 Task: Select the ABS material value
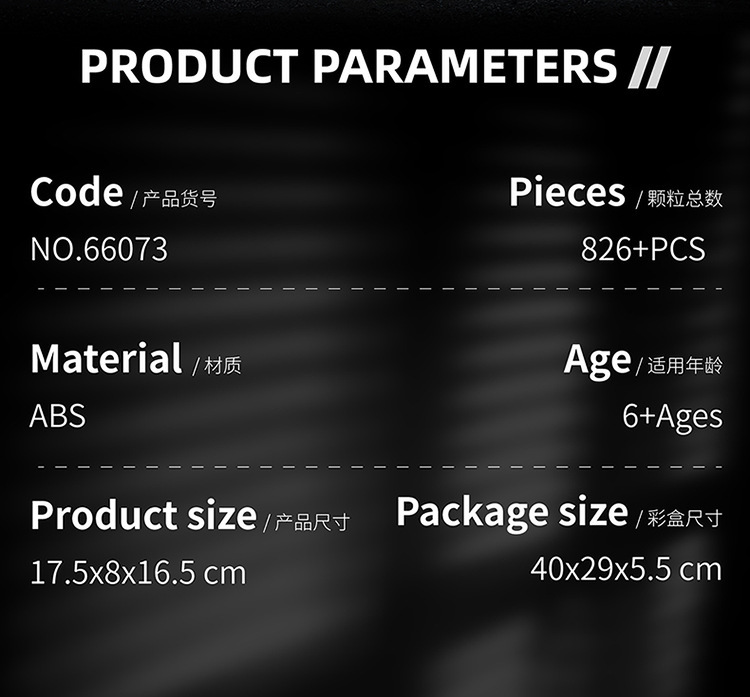point(58,415)
